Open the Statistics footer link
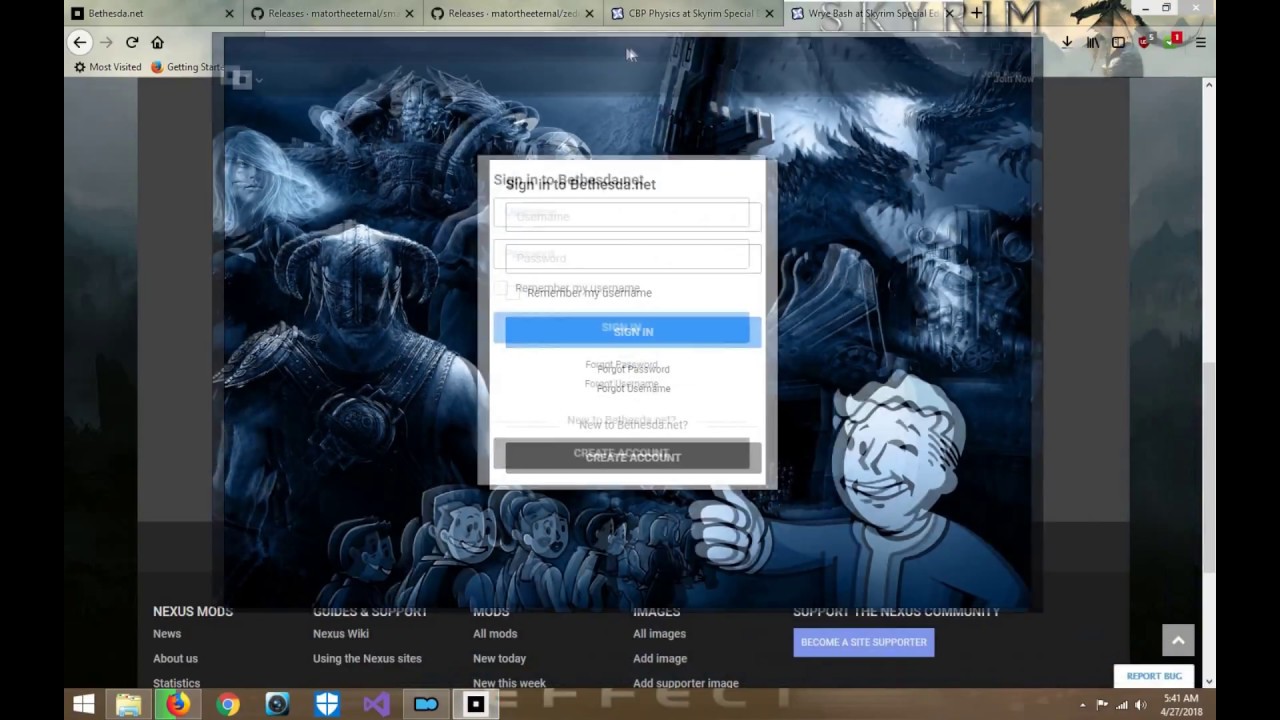 tap(176, 683)
